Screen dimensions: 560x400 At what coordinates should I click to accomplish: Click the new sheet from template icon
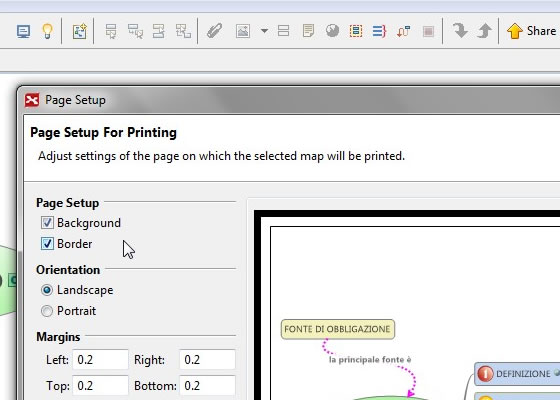click(x=79, y=31)
